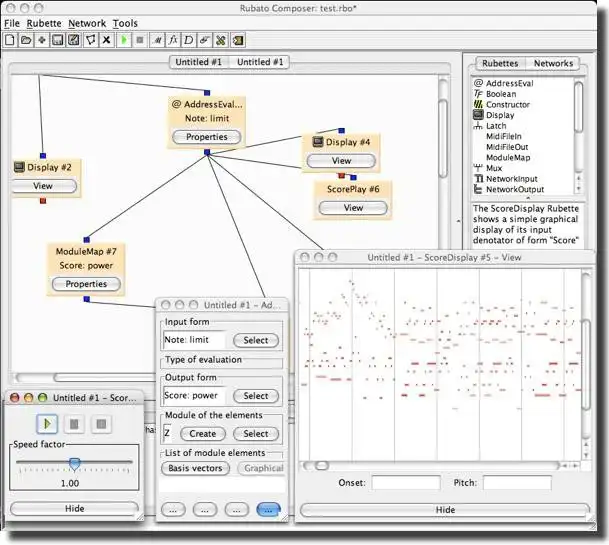The height and width of the screenshot is (545, 609).
Task: Click the red output connector under Display #2
Action: [43, 200]
